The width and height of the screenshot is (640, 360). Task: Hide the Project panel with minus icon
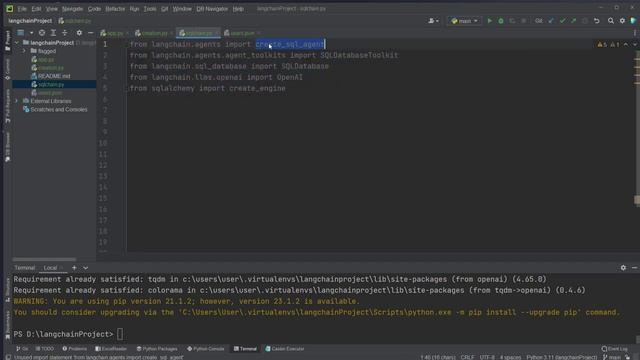click(91, 33)
